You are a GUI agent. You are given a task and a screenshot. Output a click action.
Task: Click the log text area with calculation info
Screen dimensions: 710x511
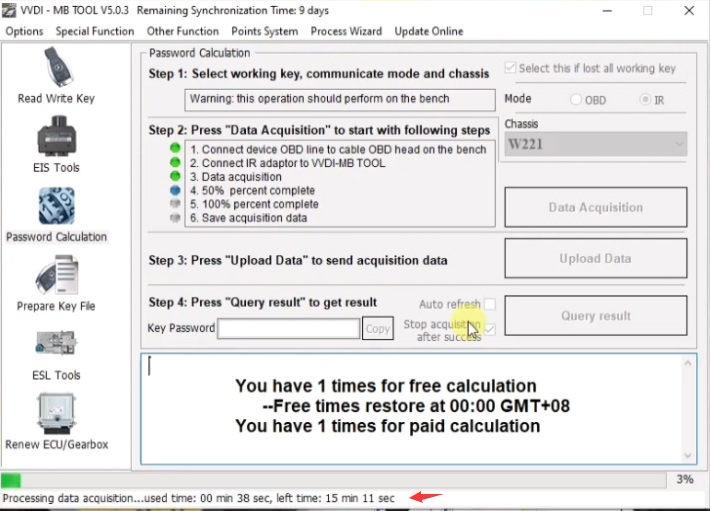(418, 409)
